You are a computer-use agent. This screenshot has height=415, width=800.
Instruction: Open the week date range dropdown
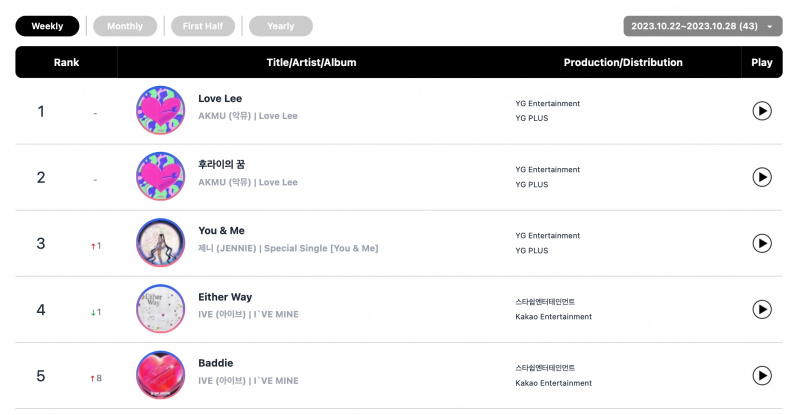point(703,26)
